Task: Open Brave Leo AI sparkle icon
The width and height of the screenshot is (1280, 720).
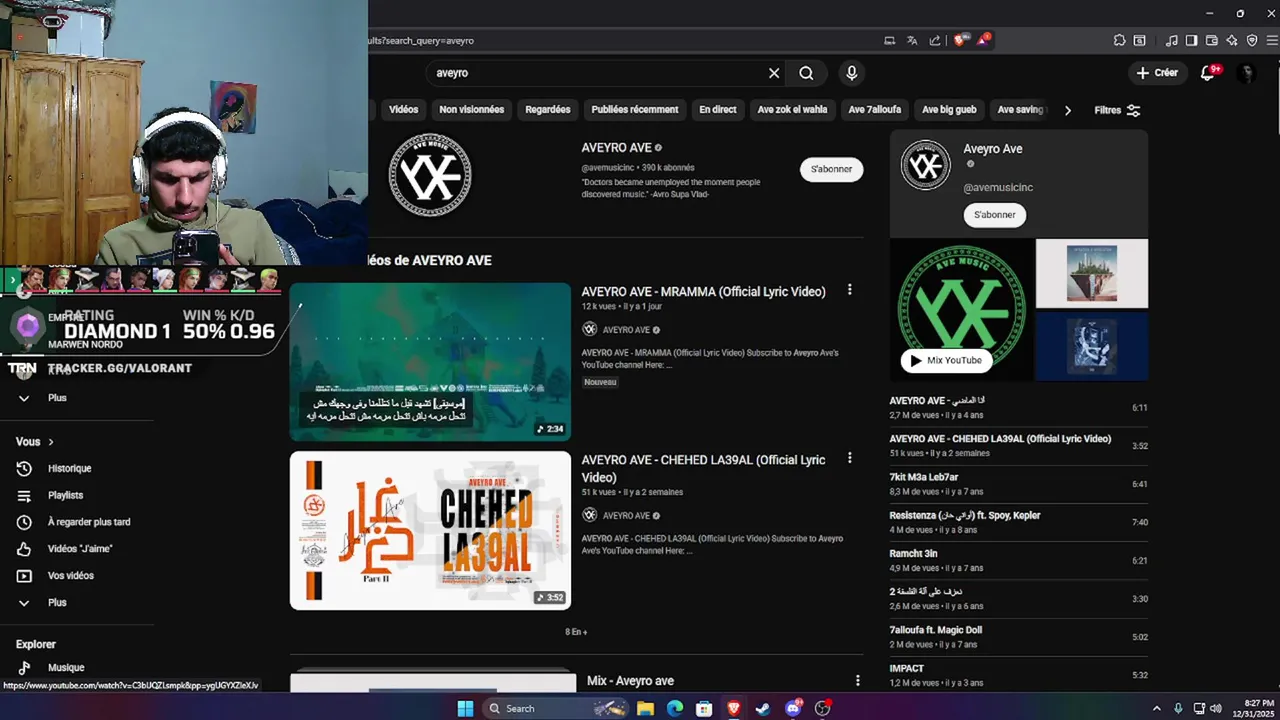Action: tap(1232, 41)
